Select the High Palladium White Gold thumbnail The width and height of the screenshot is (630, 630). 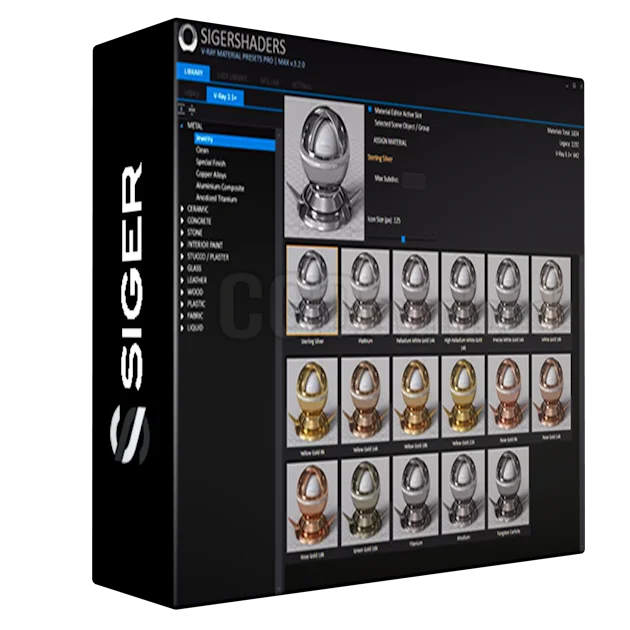point(463,293)
